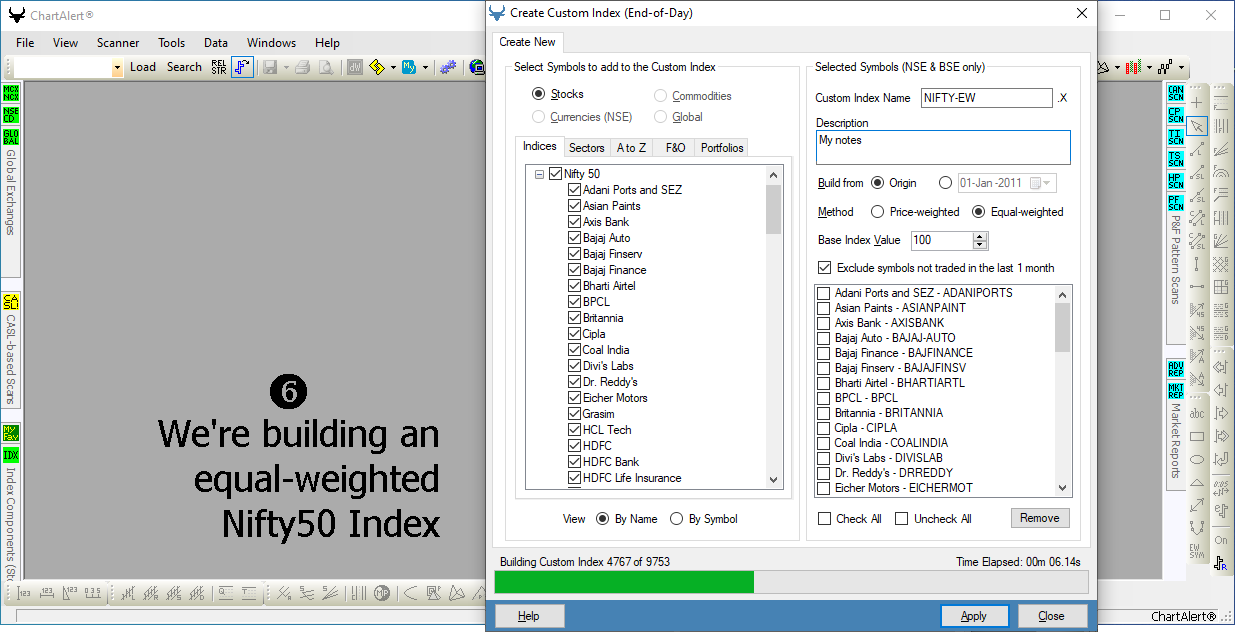
Task: Click the dW toolbar icon
Action: (355, 67)
